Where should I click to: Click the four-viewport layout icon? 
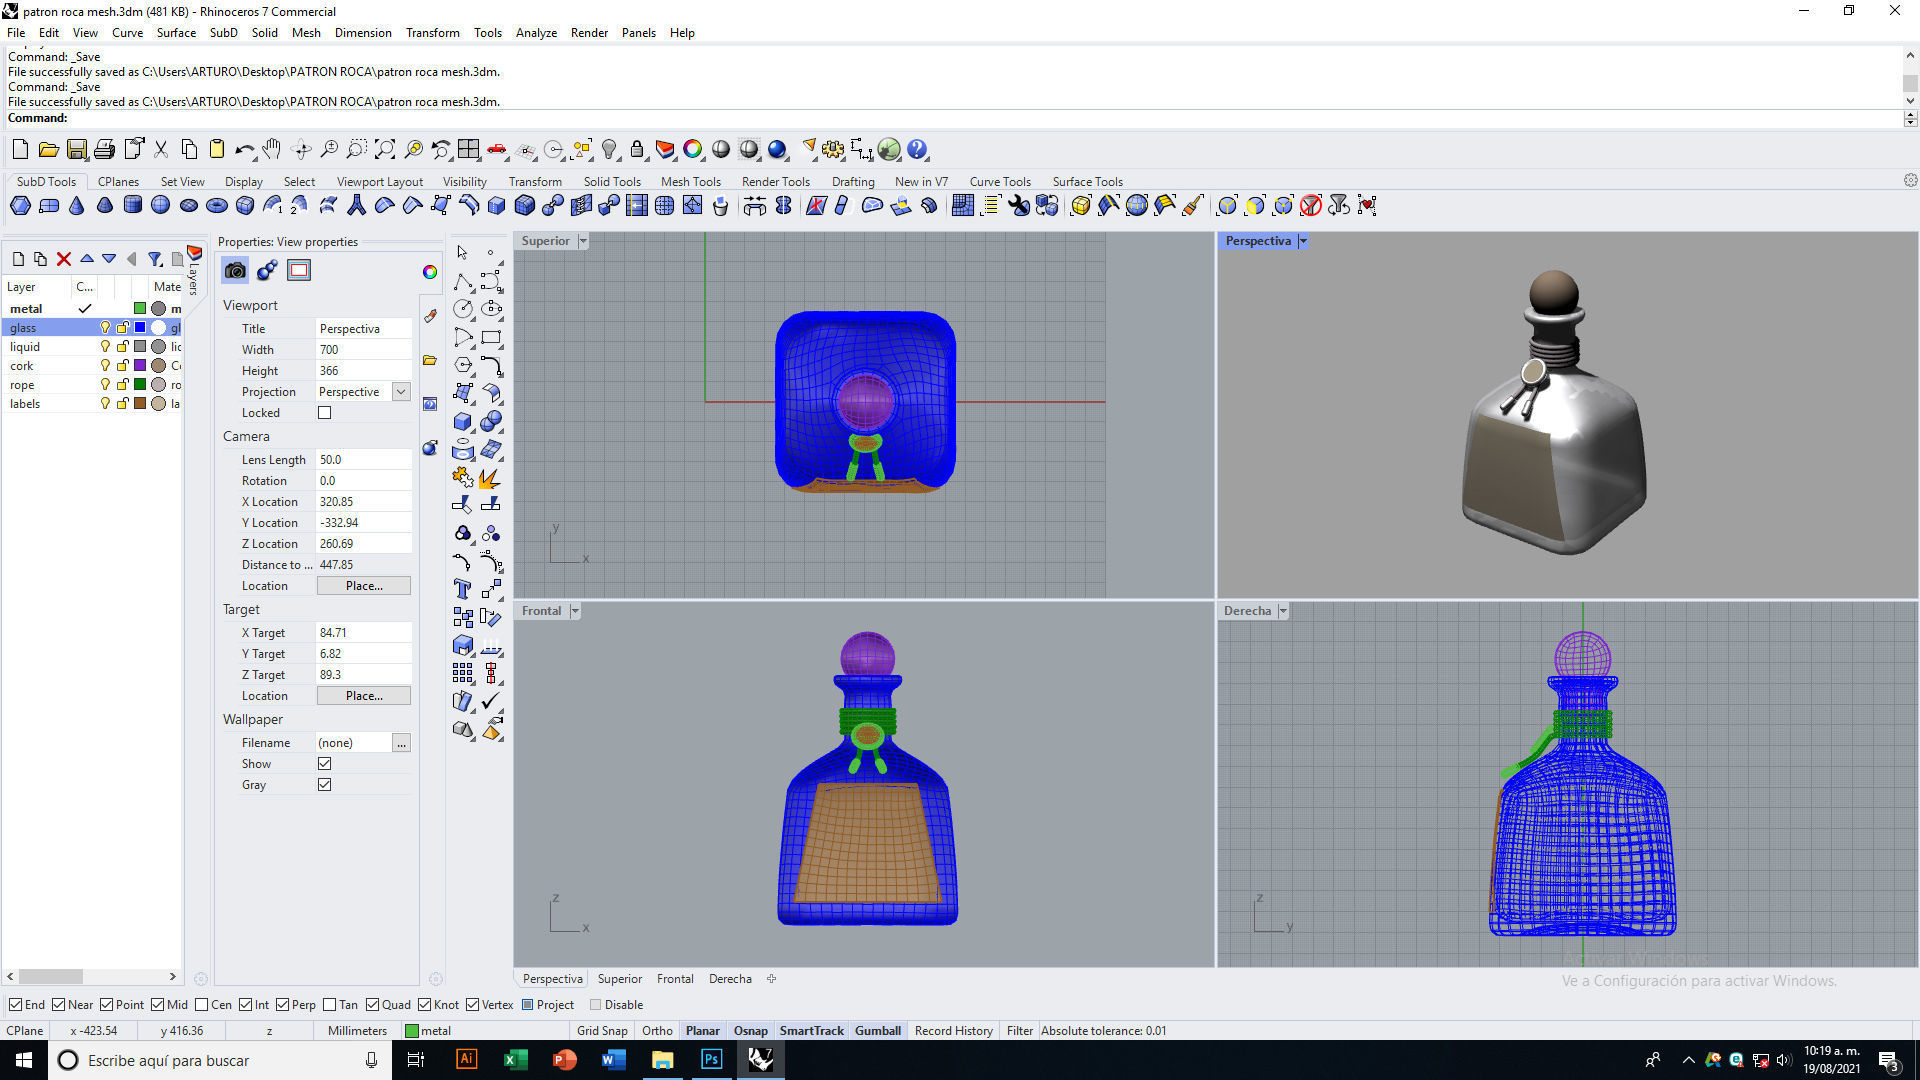(x=468, y=150)
